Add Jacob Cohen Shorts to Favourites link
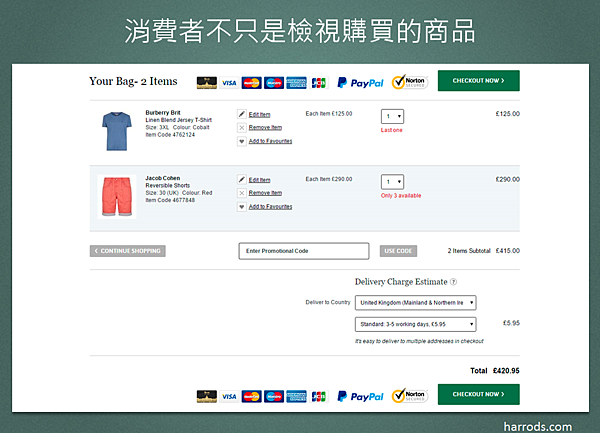 [271, 207]
